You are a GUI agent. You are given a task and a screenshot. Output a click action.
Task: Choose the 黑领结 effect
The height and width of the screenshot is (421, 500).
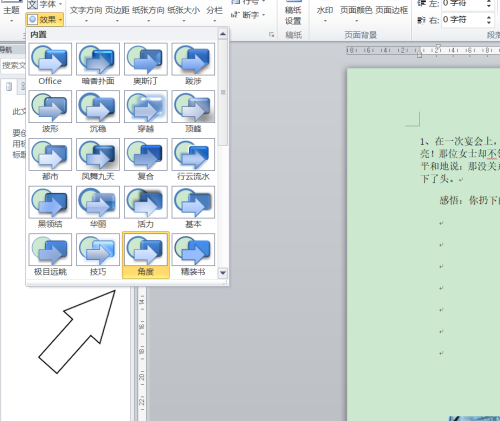coord(50,207)
